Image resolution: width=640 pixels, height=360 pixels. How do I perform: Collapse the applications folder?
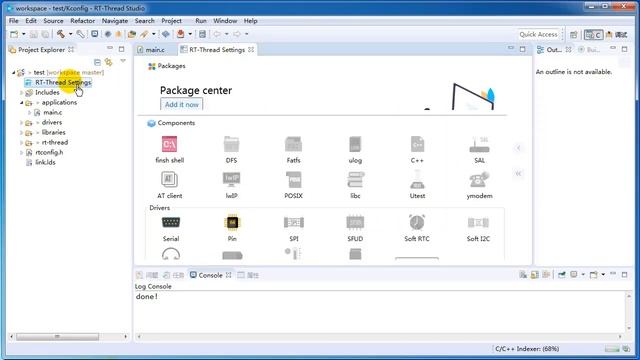22,103
